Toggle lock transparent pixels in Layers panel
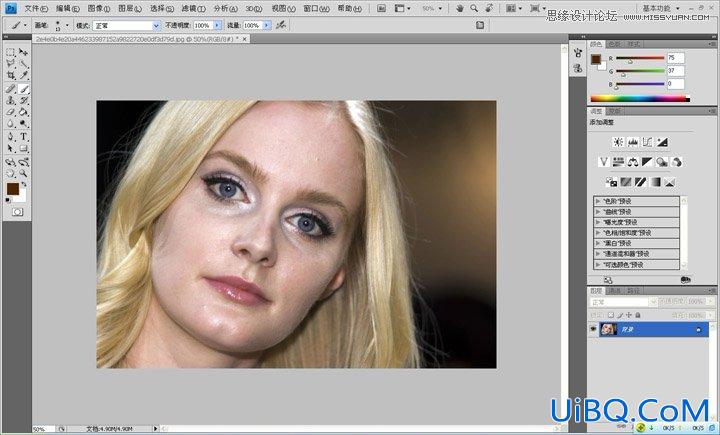This screenshot has height=435, width=720. (611, 315)
